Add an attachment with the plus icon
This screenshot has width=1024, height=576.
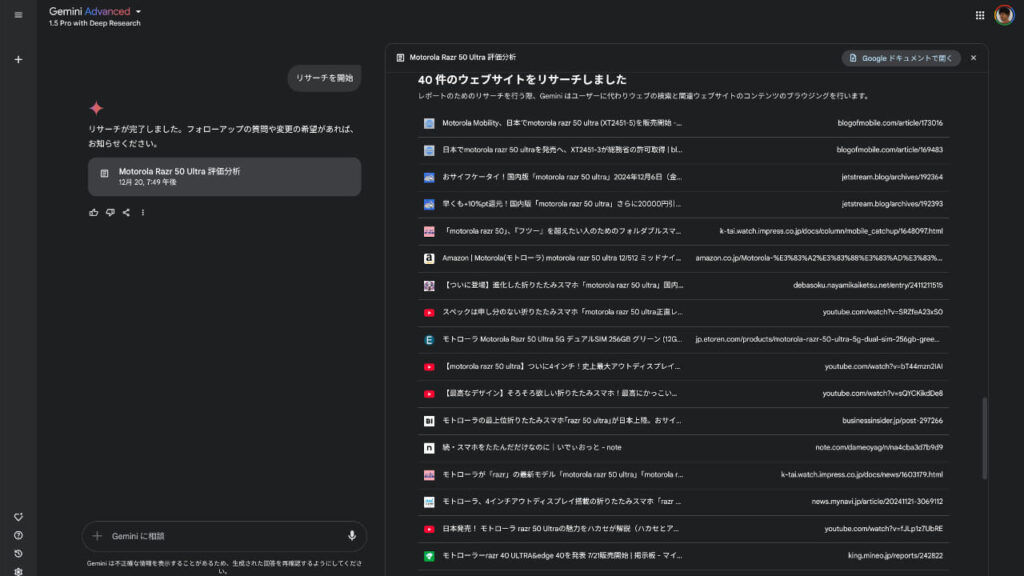coord(97,536)
